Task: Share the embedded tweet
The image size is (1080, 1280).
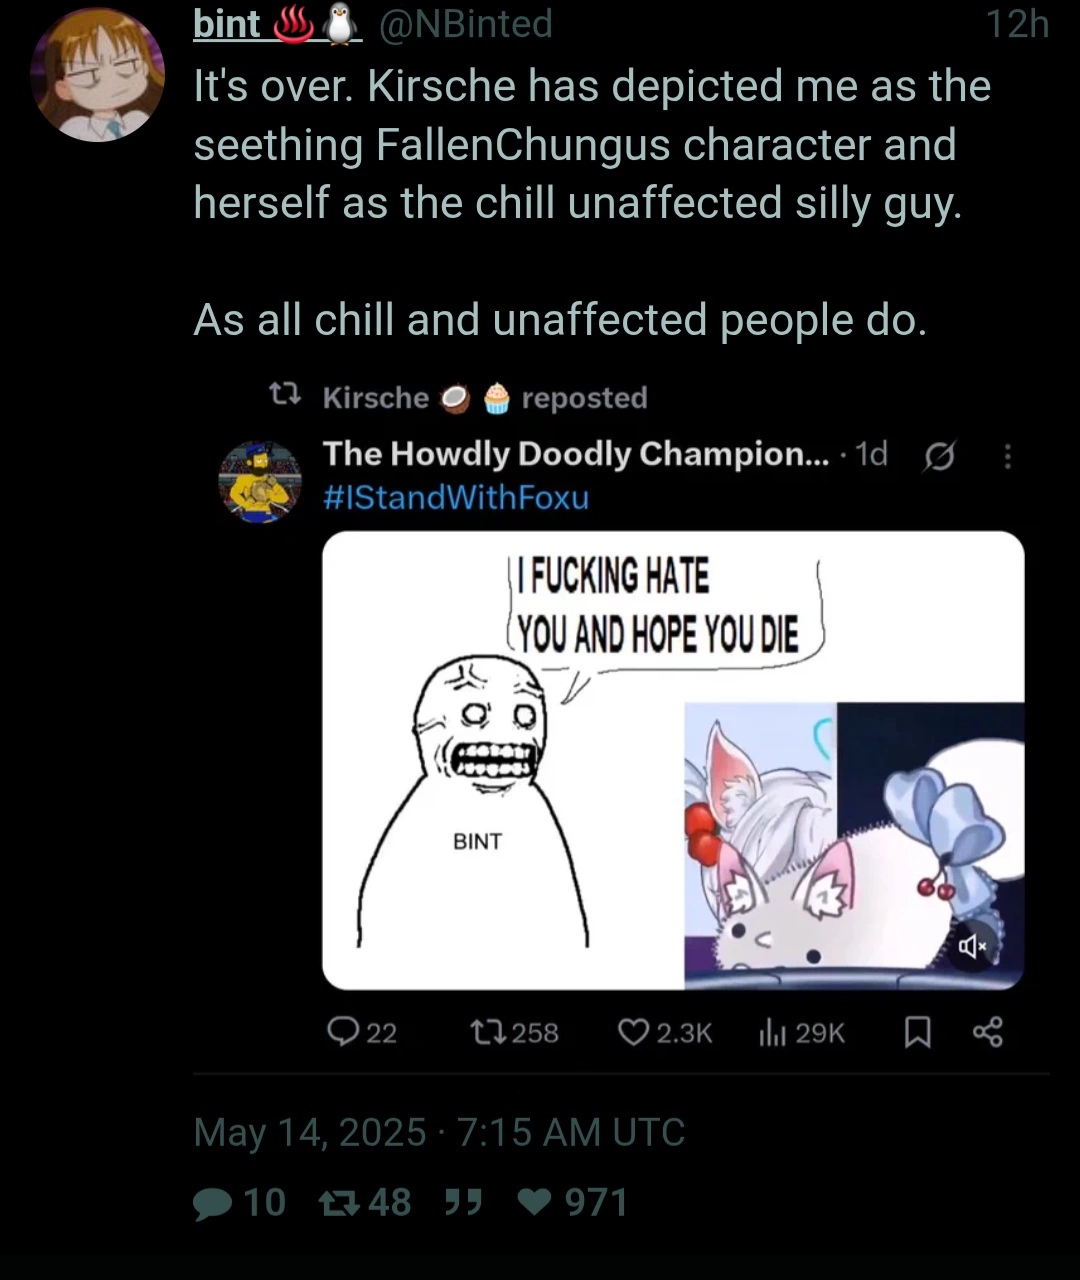Action: pyautogui.click(x=987, y=1032)
